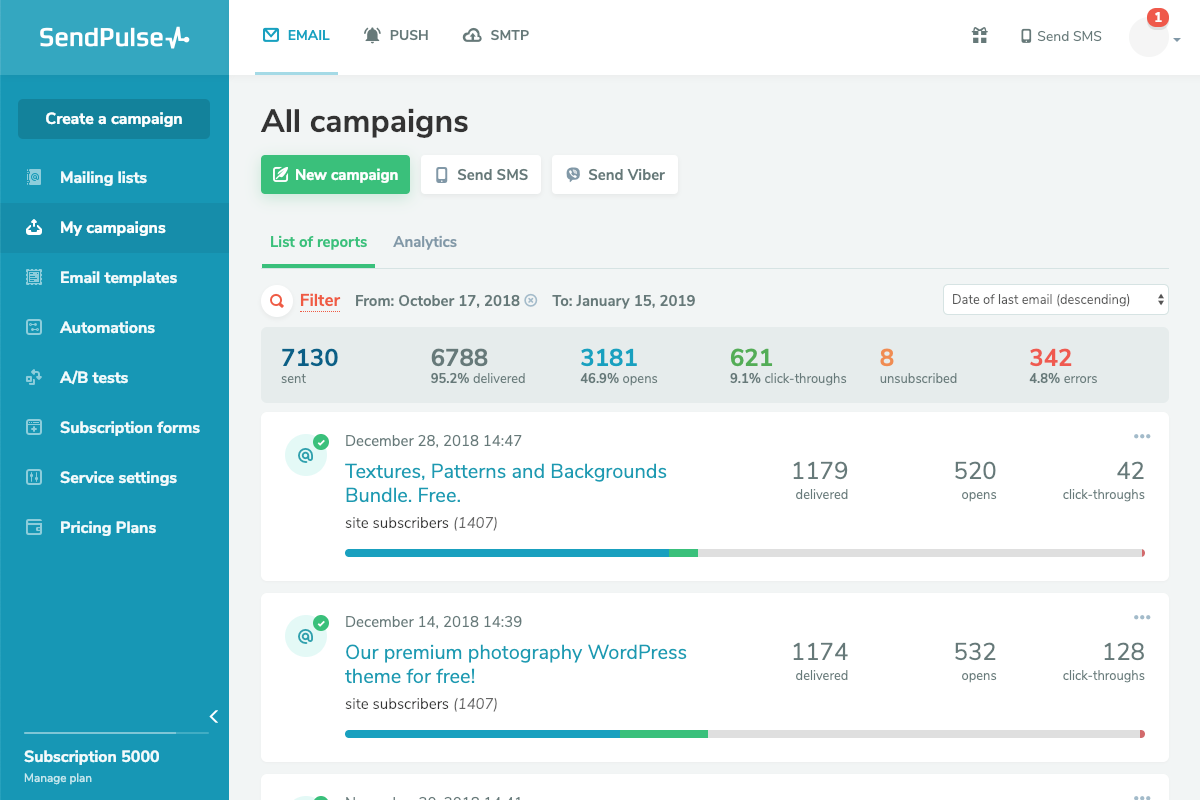Click the phone icon beside Send SMS in header
The height and width of the screenshot is (800, 1200).
coord(1026,36)
